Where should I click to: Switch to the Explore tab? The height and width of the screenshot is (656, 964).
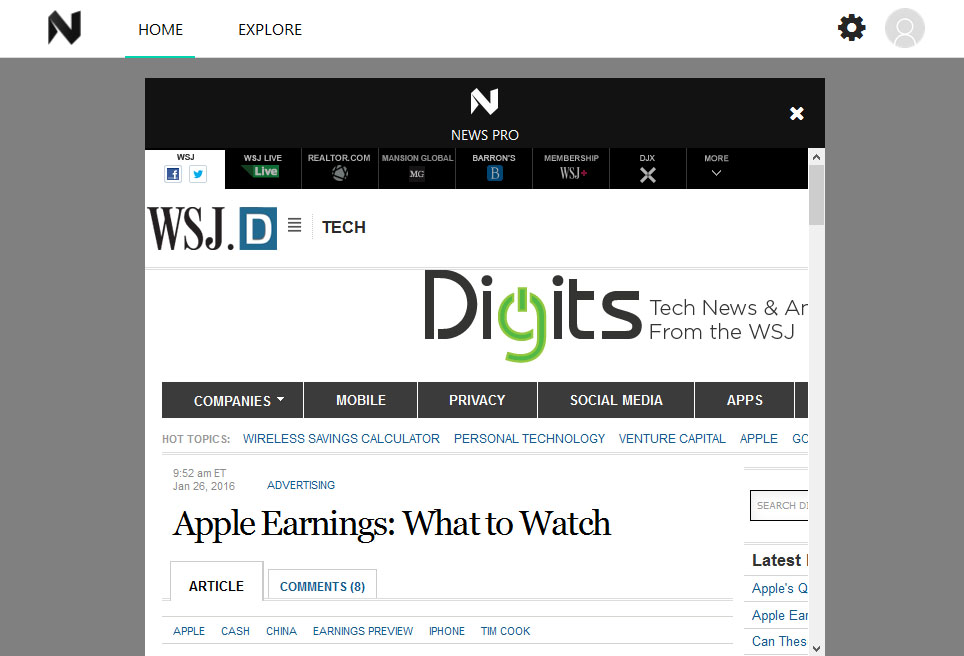click(270, 30)
